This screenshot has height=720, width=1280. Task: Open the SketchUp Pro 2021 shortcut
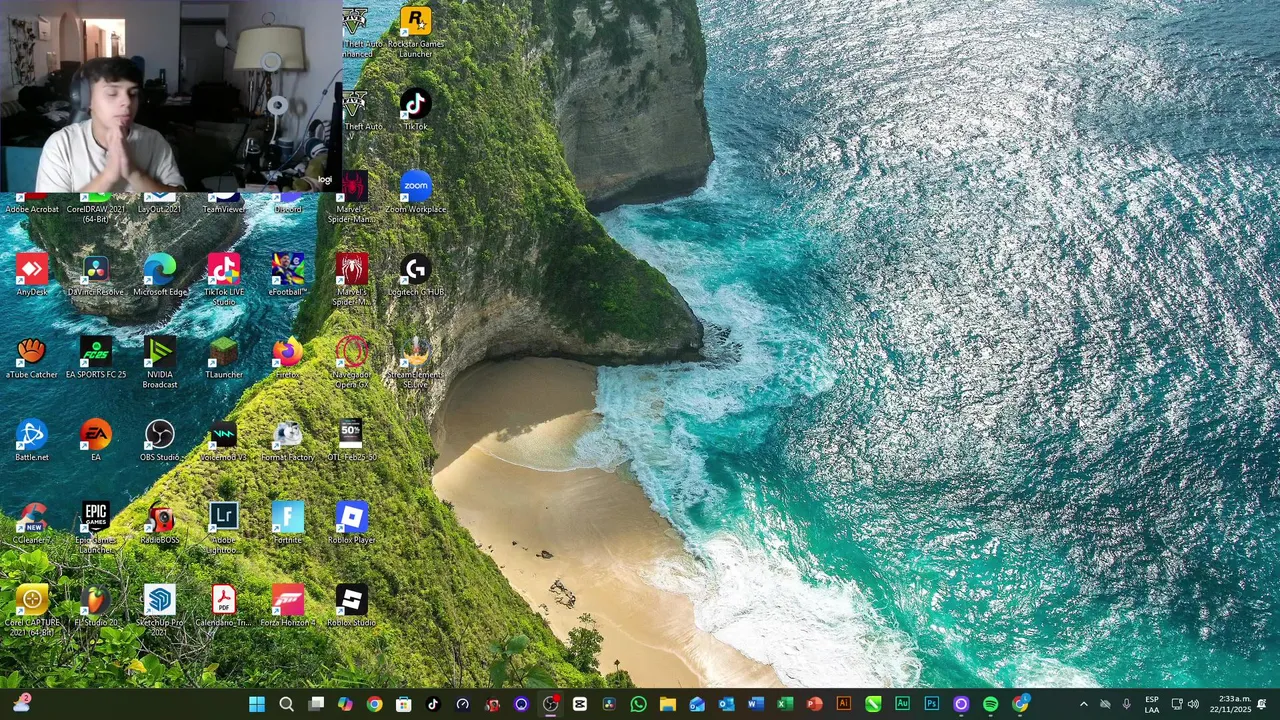[x=159, y=612]
